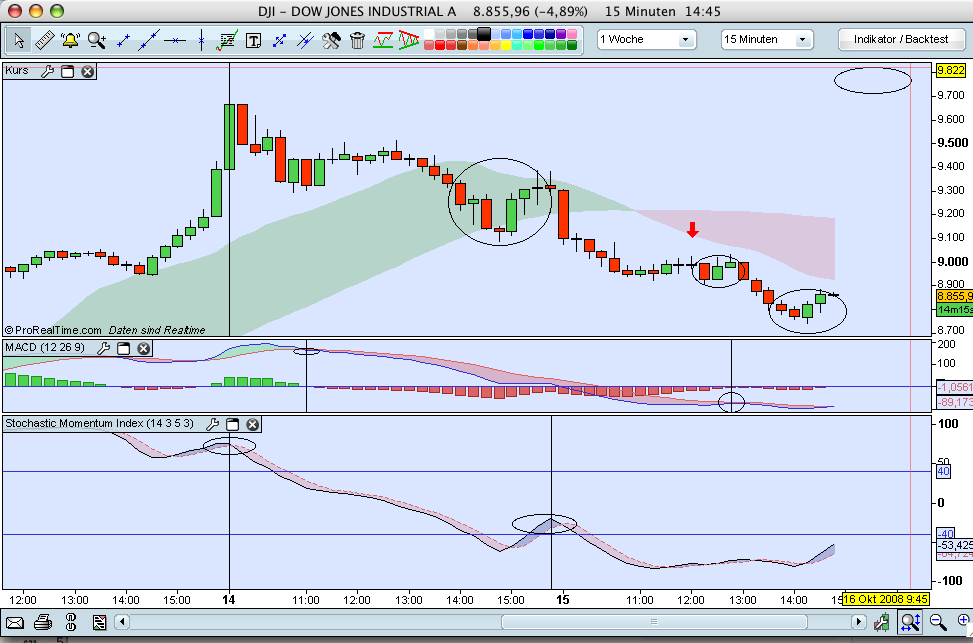Click the horizontal scrollbar thumb
The width and height of the screenshot is (973, 643).
[654, 622]
